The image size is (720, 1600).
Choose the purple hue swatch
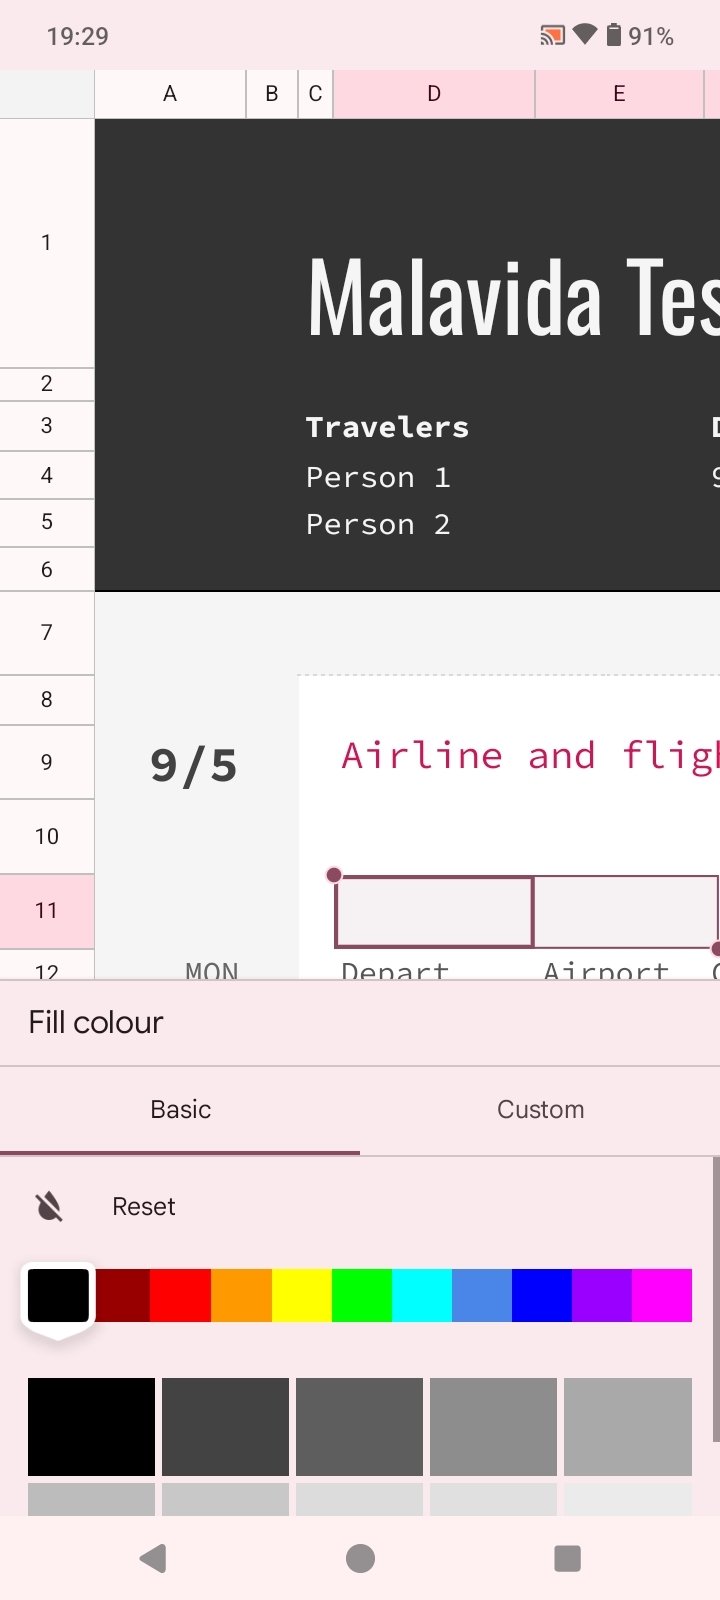pyautogui.click(x=601, y=1296)
